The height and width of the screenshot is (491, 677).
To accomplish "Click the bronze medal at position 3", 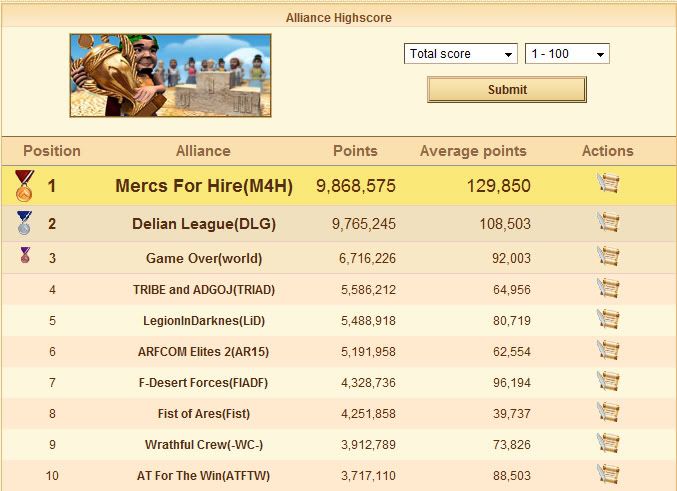I will (x=25, y=255).
